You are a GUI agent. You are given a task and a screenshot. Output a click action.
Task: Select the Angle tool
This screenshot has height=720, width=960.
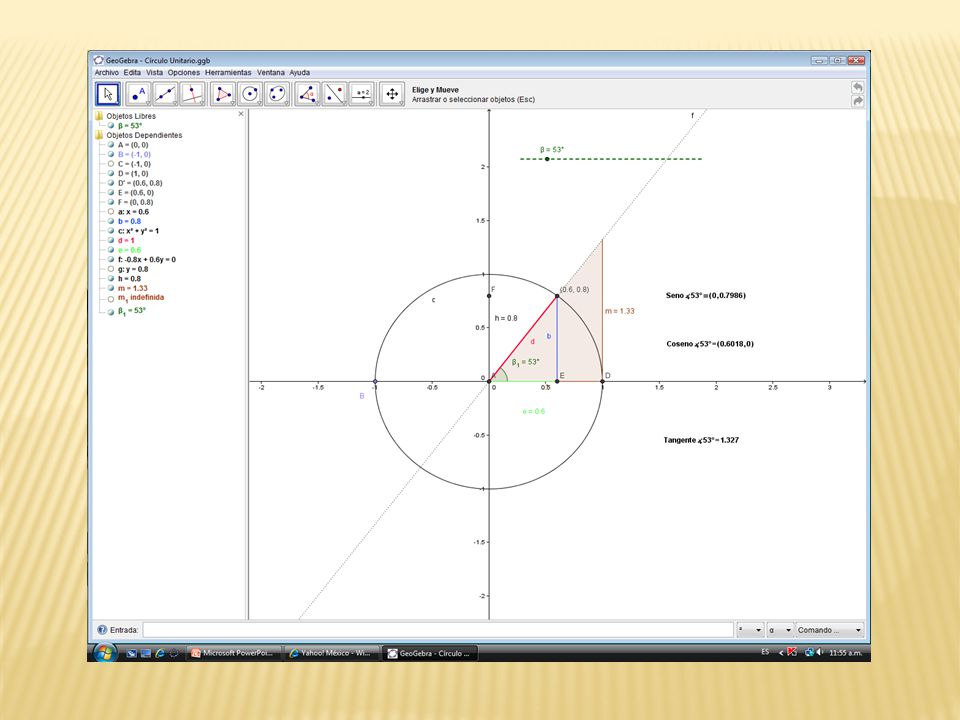click(307, 94)
